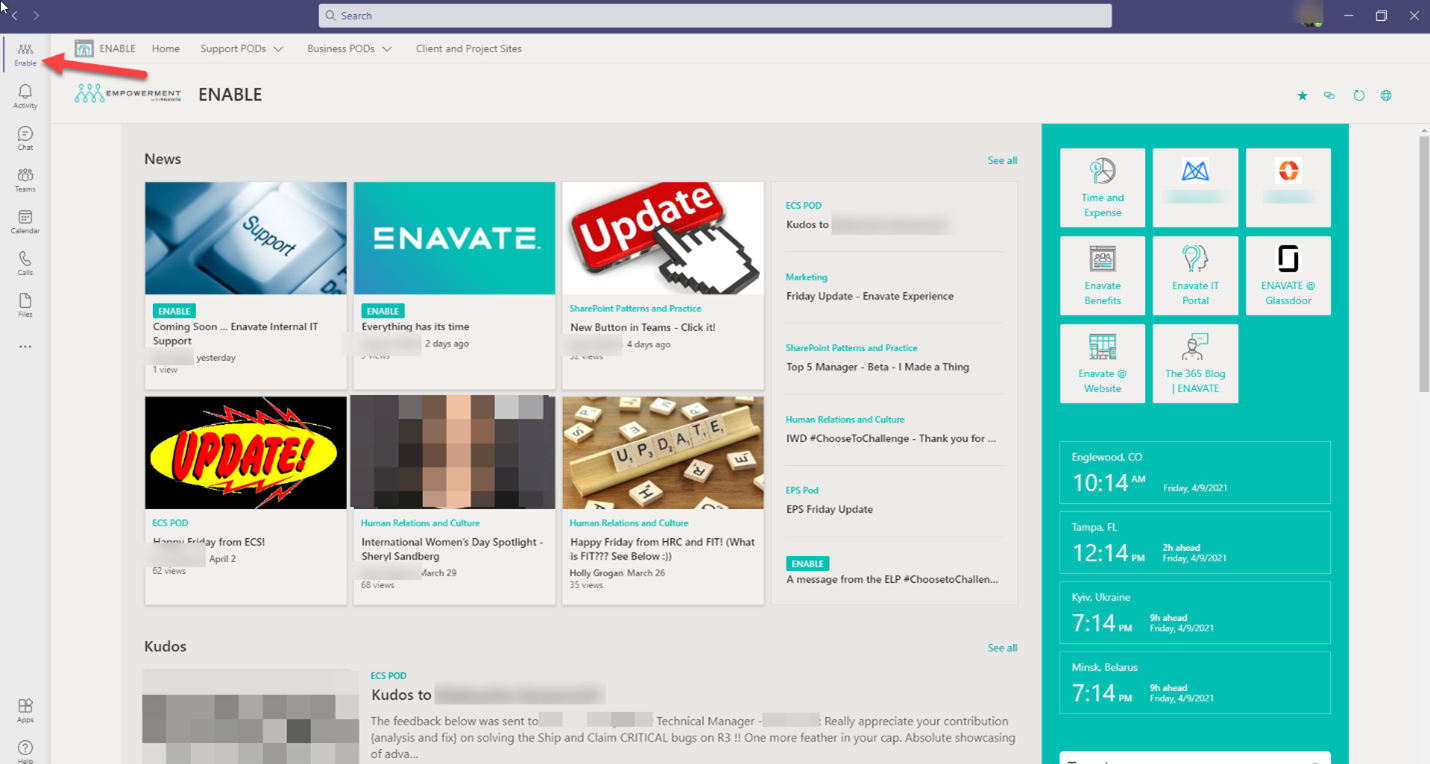Screen dimensions: 1430x764
Task: Click the page vertical scrollbar
Action: (1424, 263)
